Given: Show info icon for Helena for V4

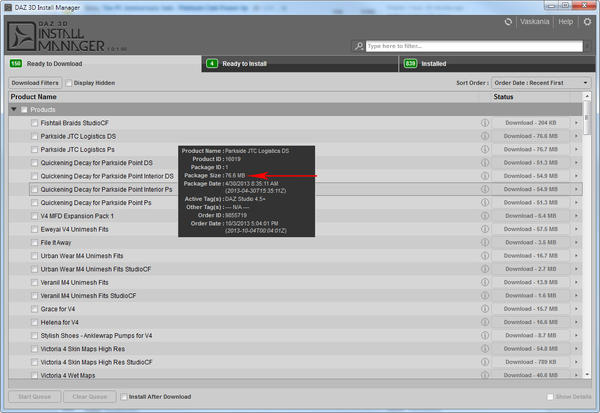Looking at the screenshot, I should pyautogui.click(x=485, y=322).
